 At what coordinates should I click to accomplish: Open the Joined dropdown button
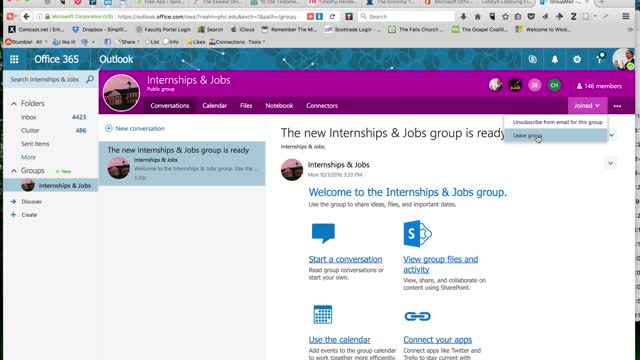point(587,106)
